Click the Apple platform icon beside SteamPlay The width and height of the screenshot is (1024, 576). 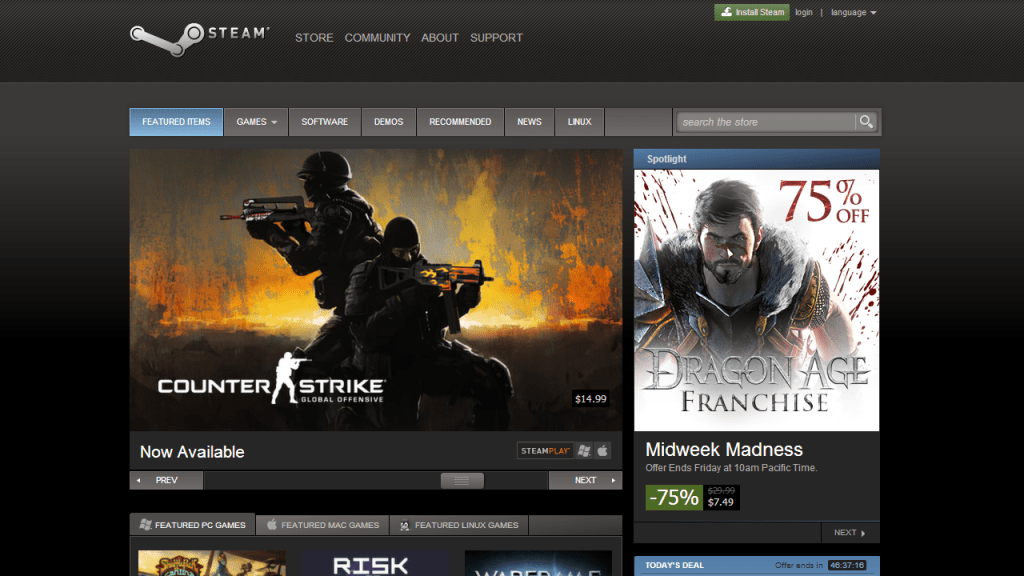tap(603, 451)
